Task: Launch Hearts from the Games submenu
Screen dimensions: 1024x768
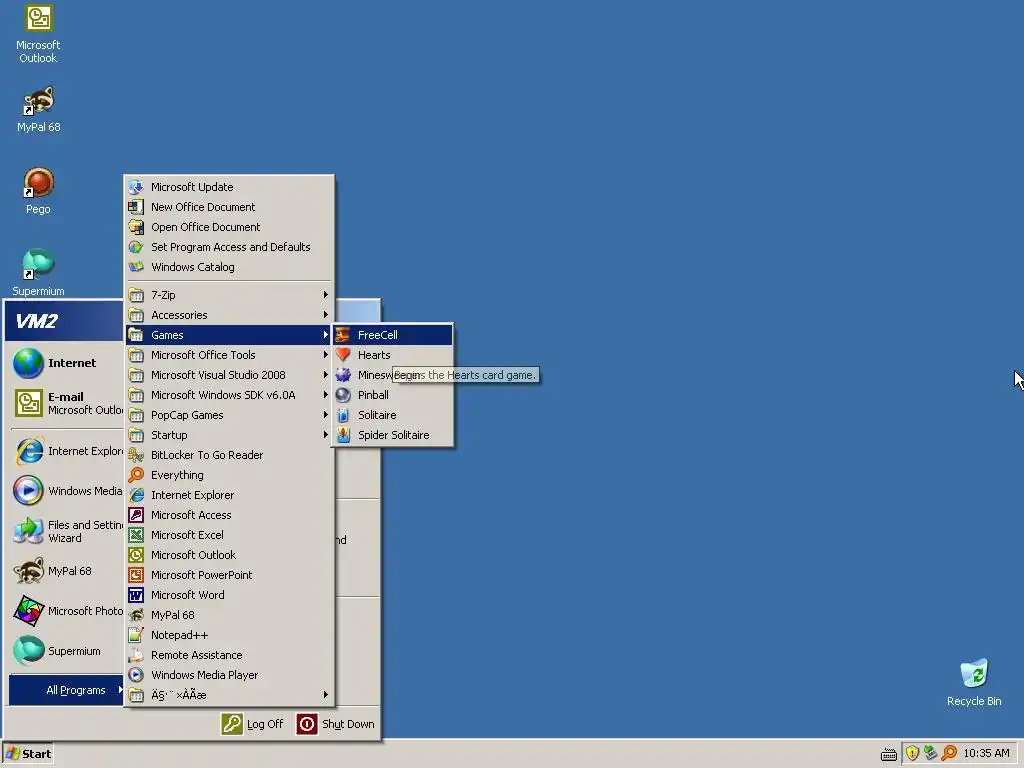Action: click(392, 355)
